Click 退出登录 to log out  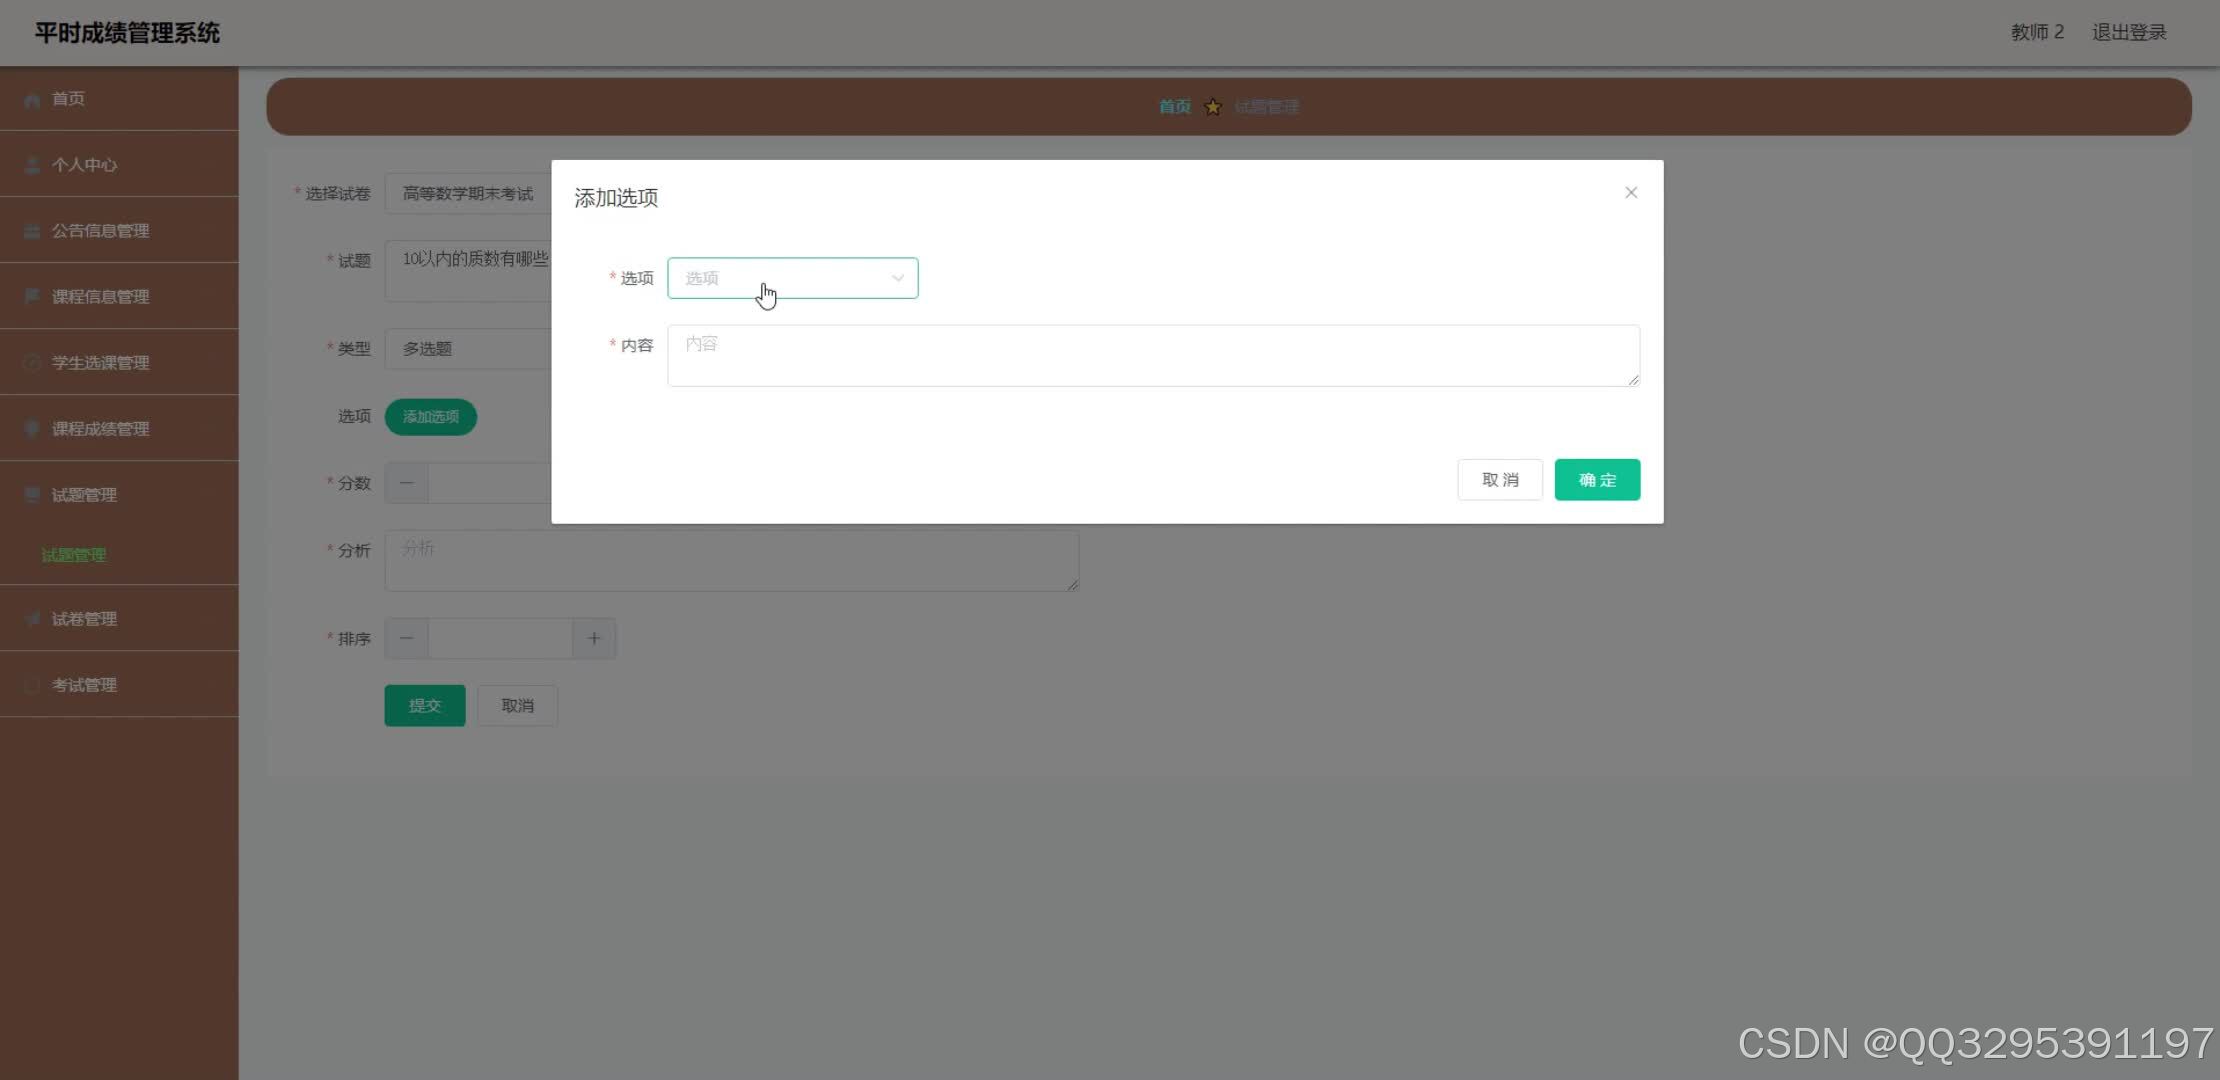2129,32
